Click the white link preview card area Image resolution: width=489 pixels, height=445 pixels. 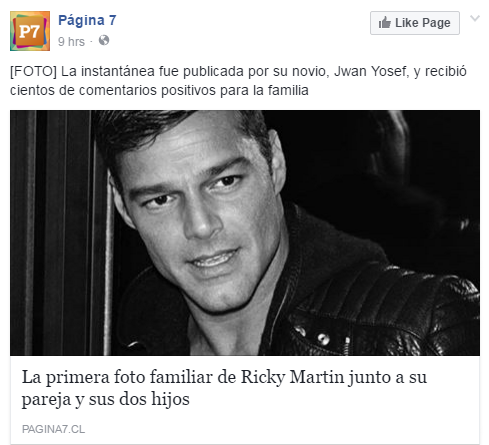click(x=245, y=400)
